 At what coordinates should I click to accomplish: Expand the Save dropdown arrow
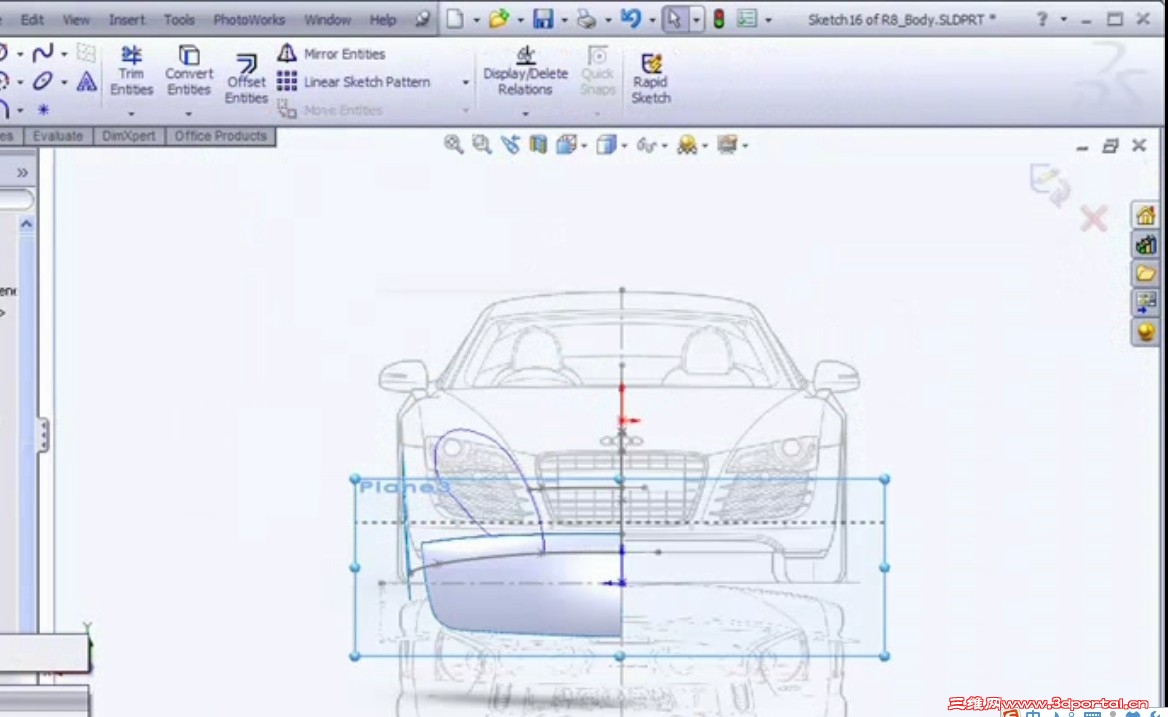coord(564,20)
